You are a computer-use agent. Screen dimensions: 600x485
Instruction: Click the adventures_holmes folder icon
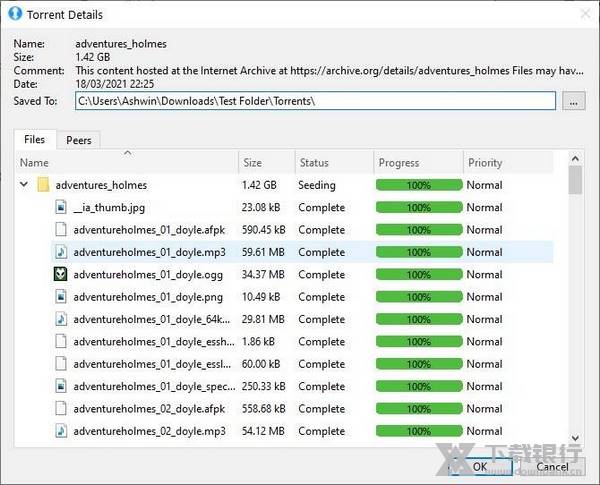coord(43,185)
